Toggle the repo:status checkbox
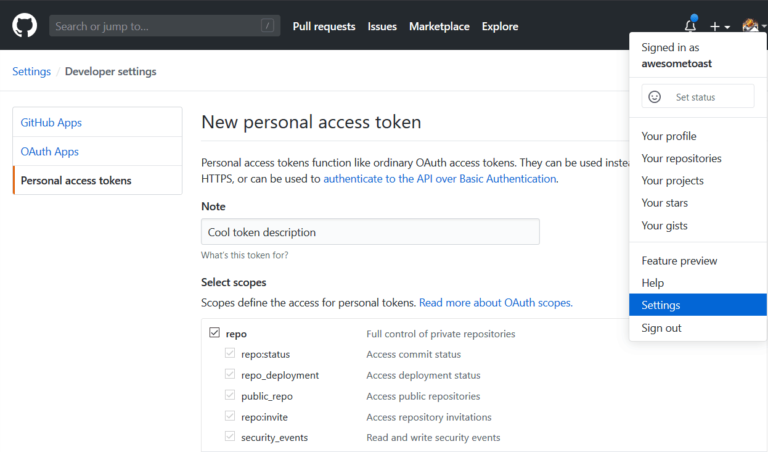The image size is (768, 452). (x=230, y=354)
